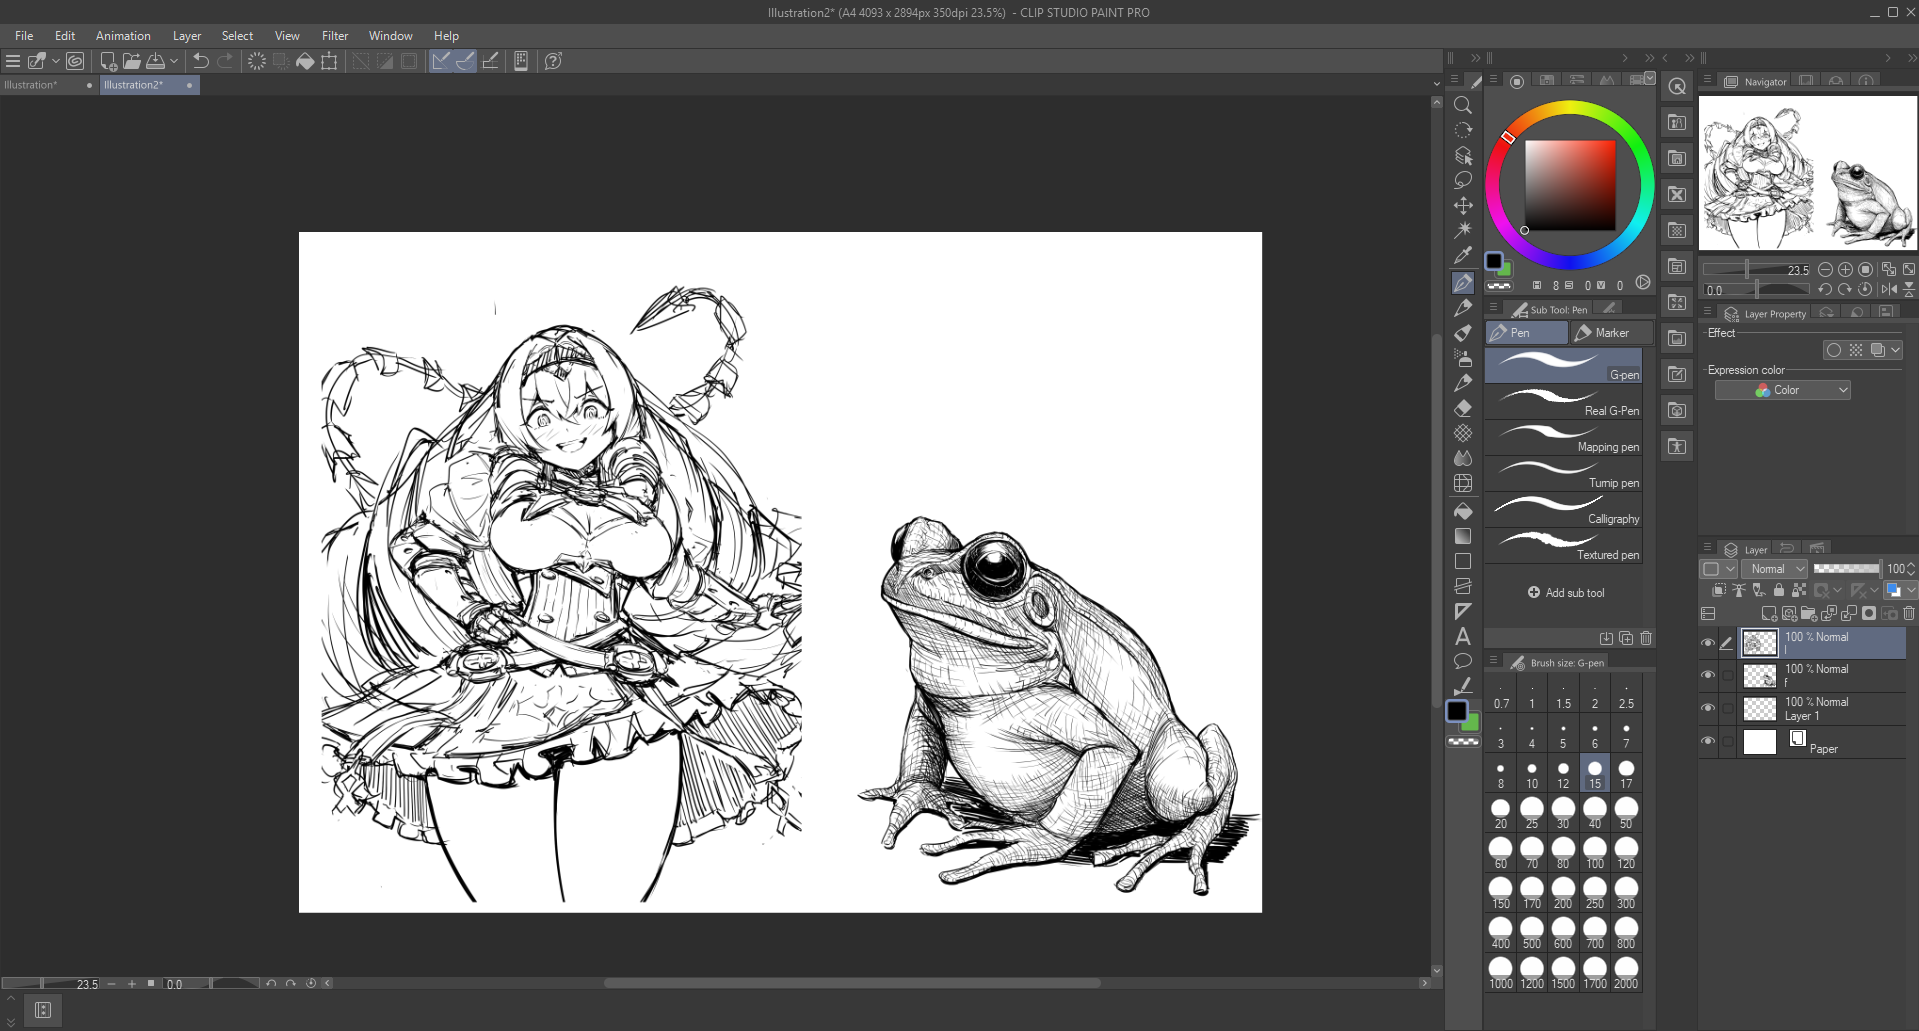
Task: Choose the Text tool
Action: tap(1463, 636)
